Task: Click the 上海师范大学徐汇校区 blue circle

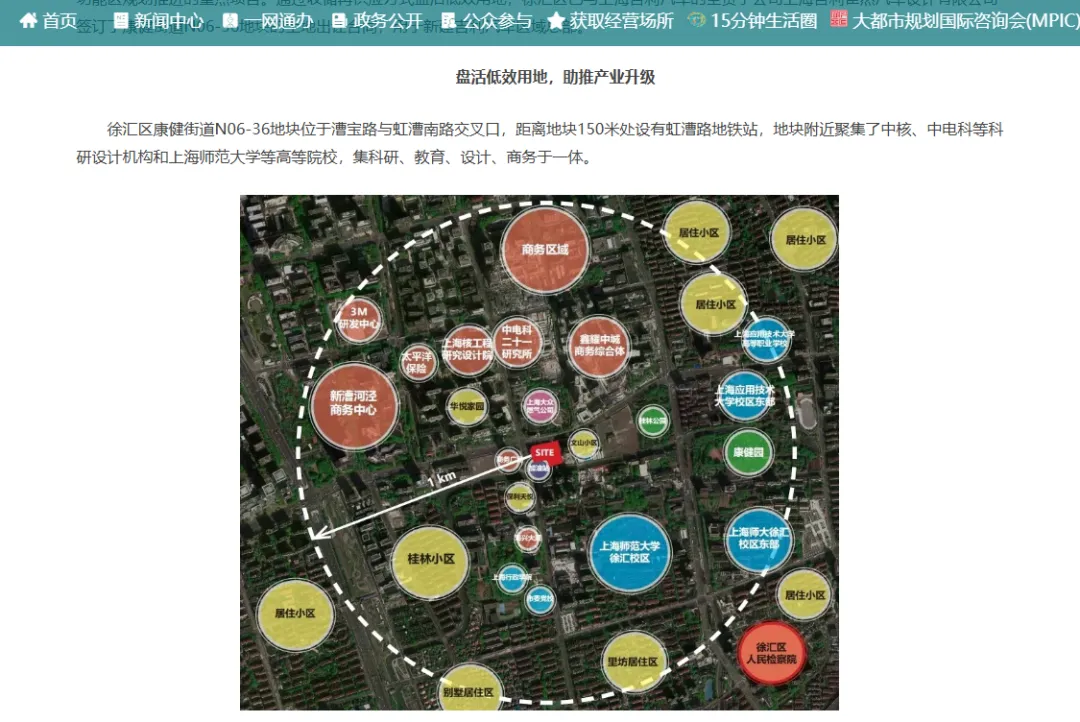Action: (630, 553)
